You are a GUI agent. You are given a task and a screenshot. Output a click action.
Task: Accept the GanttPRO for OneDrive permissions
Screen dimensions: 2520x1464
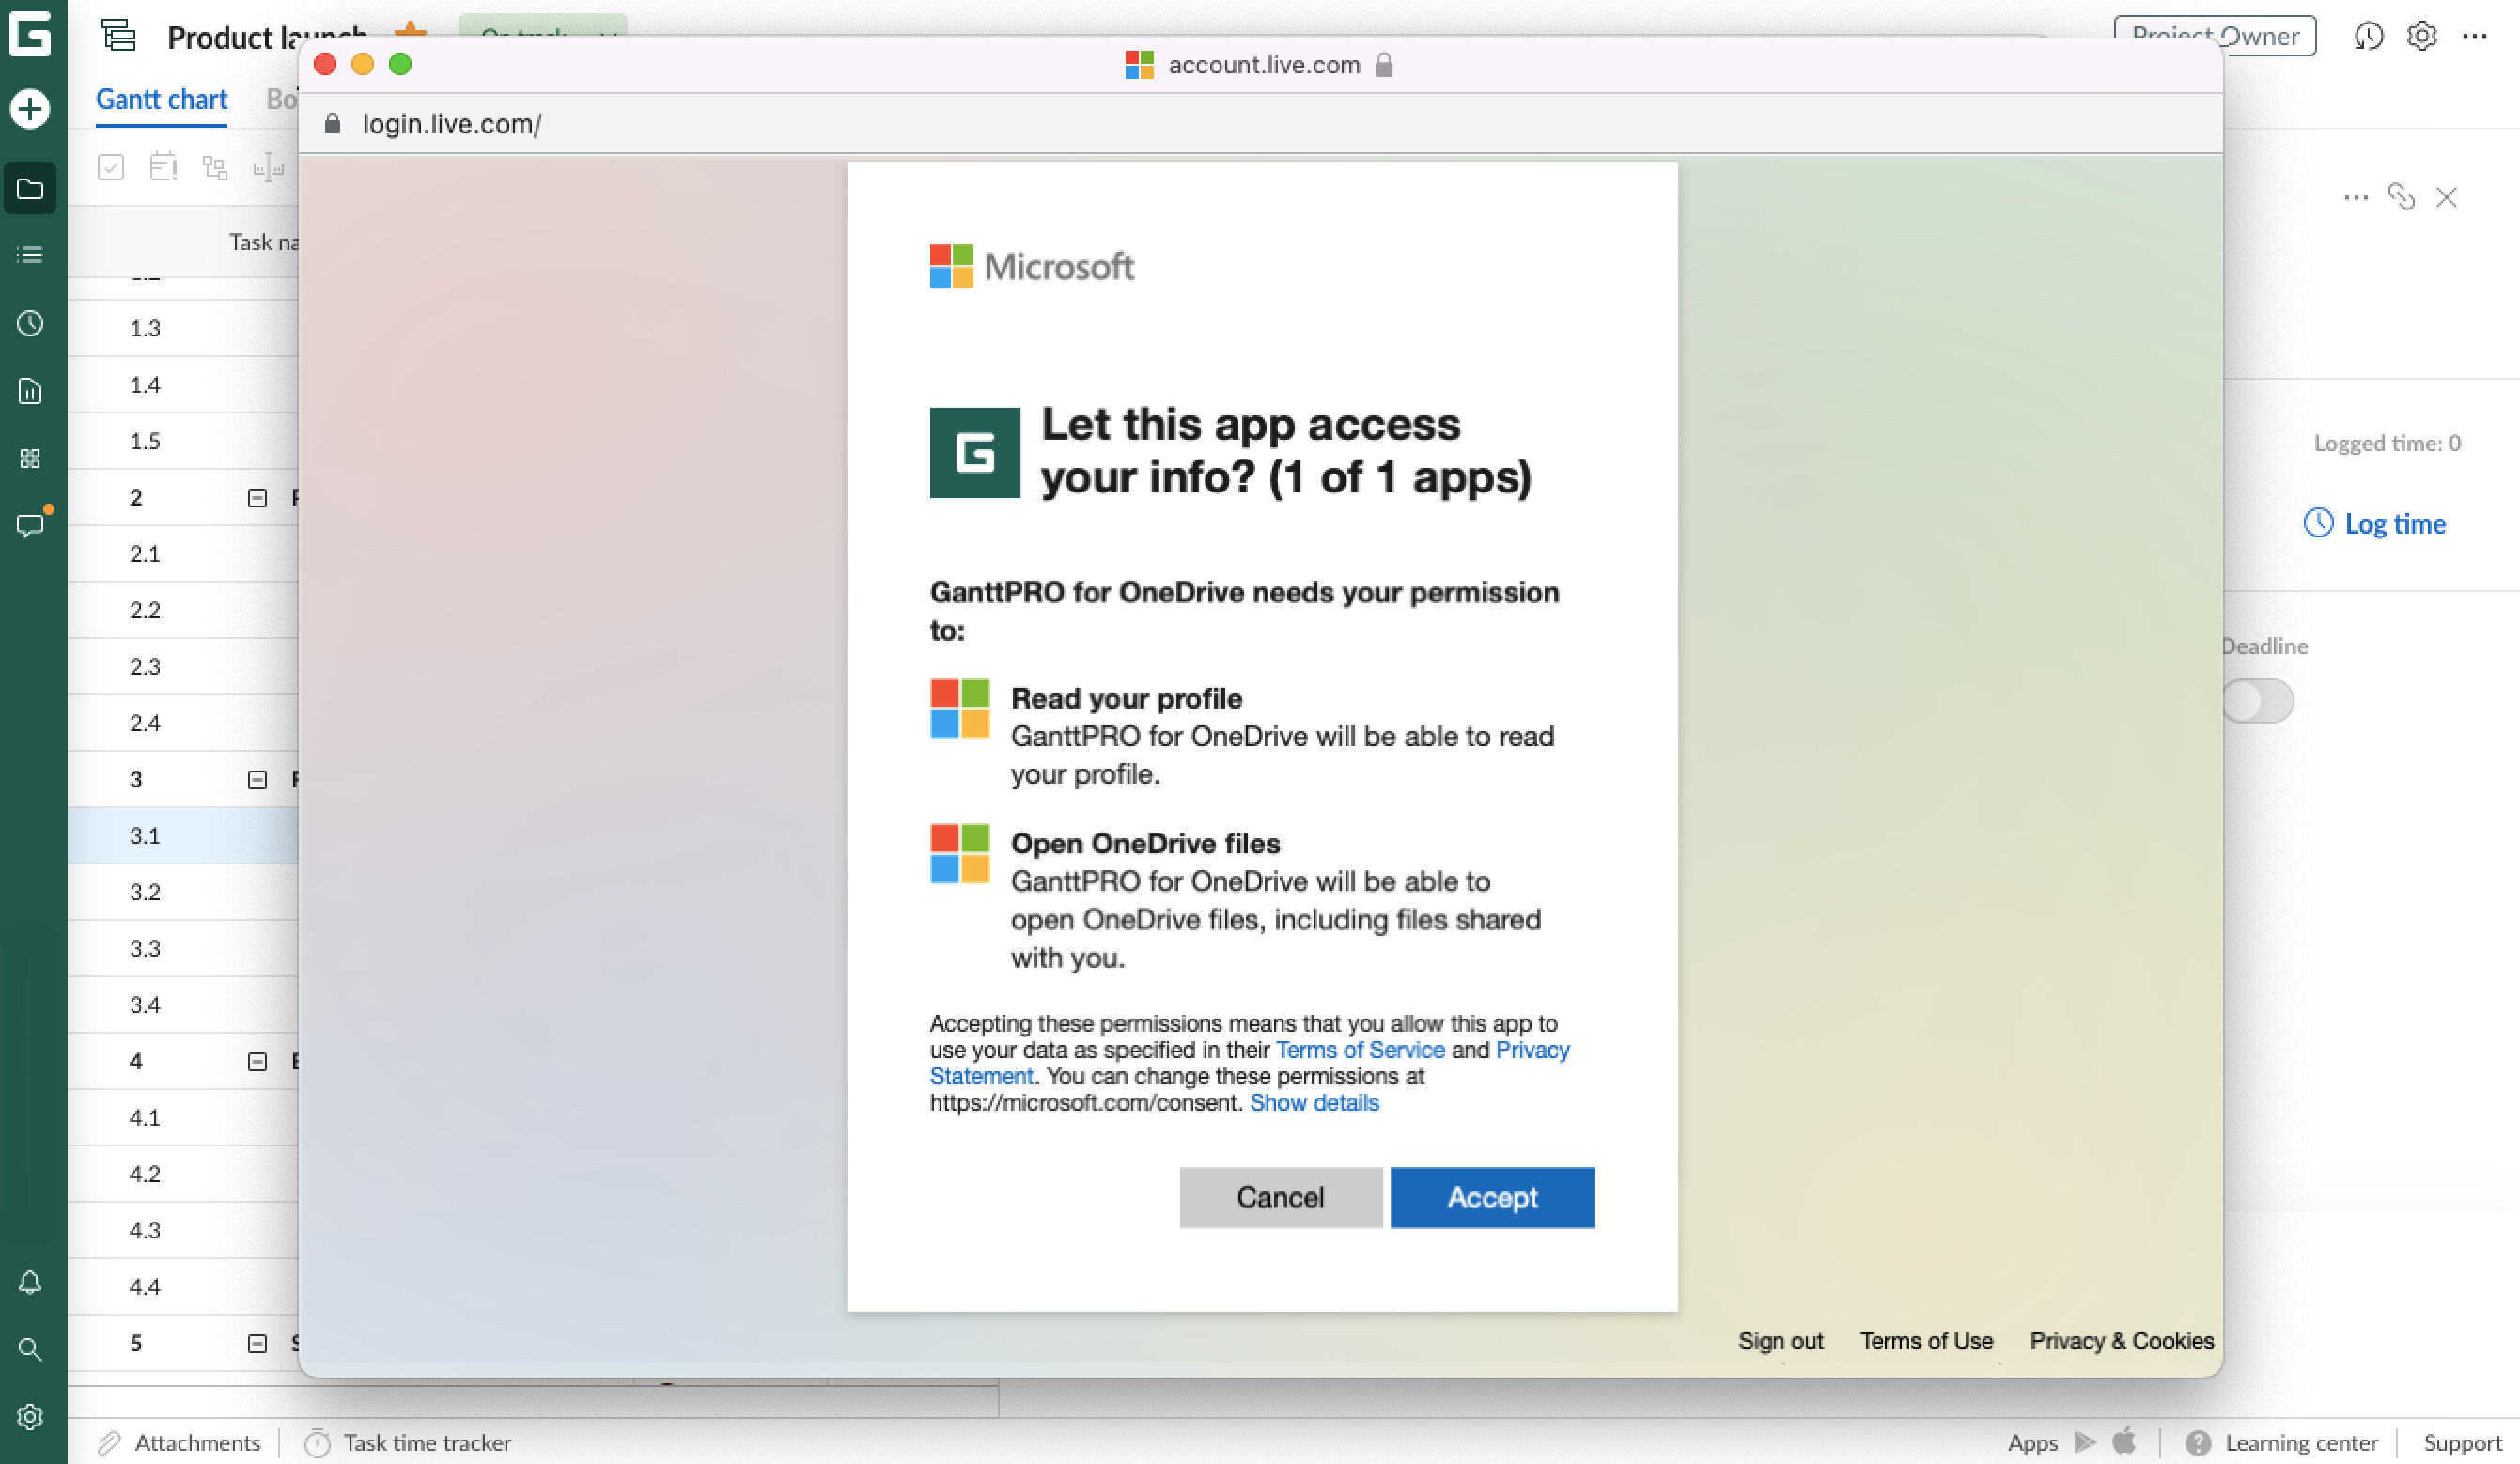pos(1491,1198)
